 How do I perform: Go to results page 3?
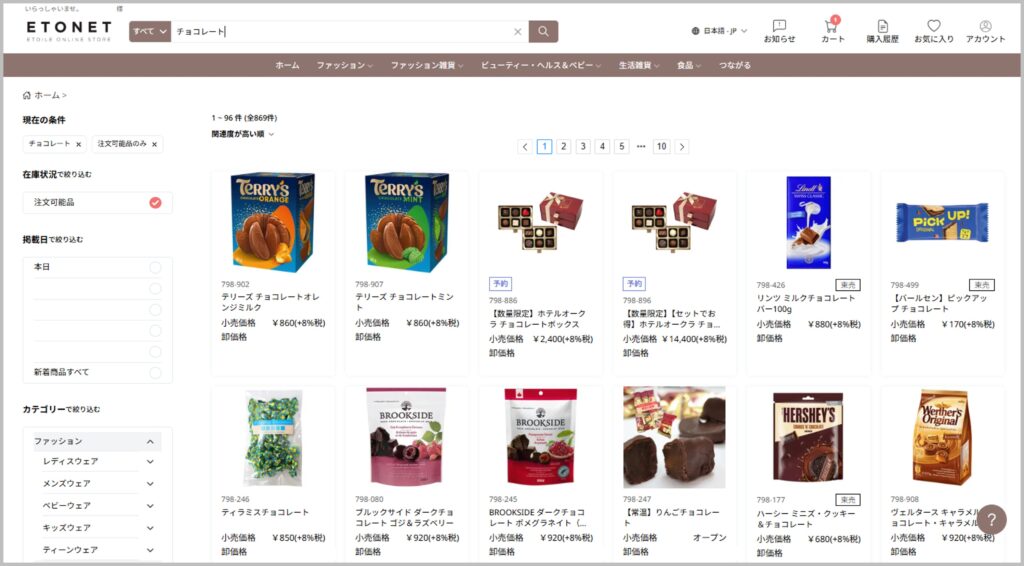tap(583, 146)
